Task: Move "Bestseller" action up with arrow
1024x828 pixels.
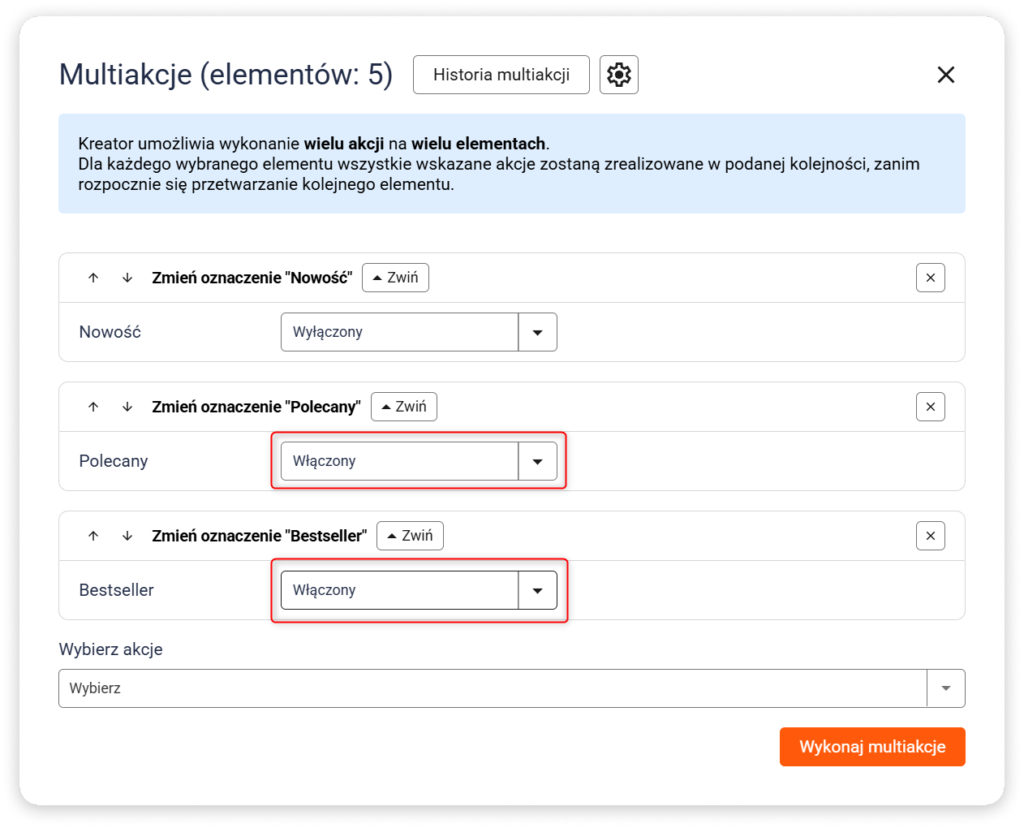Action: 93,536
